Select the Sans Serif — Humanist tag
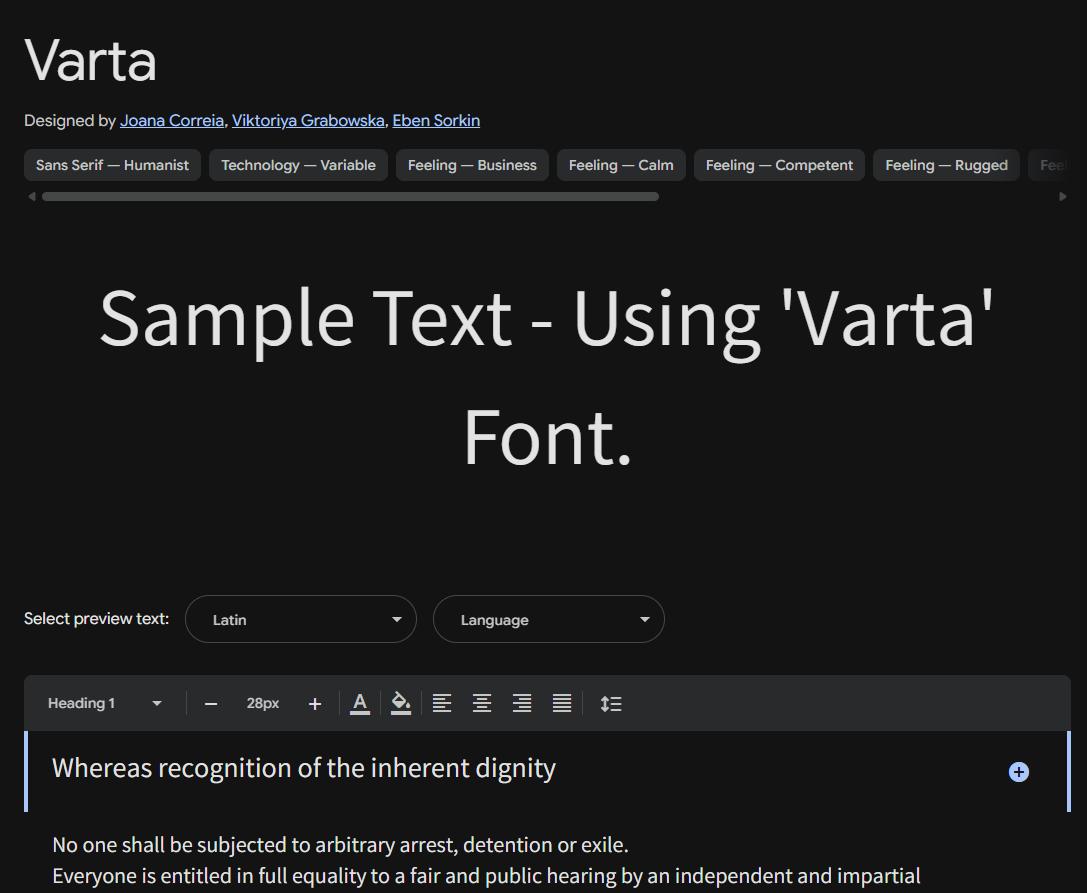This screenshot has height=893, width=1087. click(112, 165)
